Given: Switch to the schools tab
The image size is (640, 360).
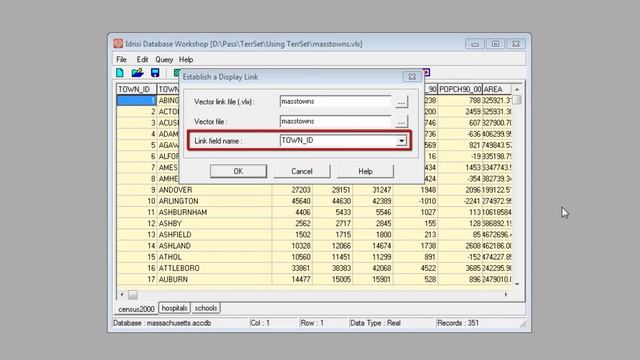Looking at the screenshot, I should click(206, 308).
